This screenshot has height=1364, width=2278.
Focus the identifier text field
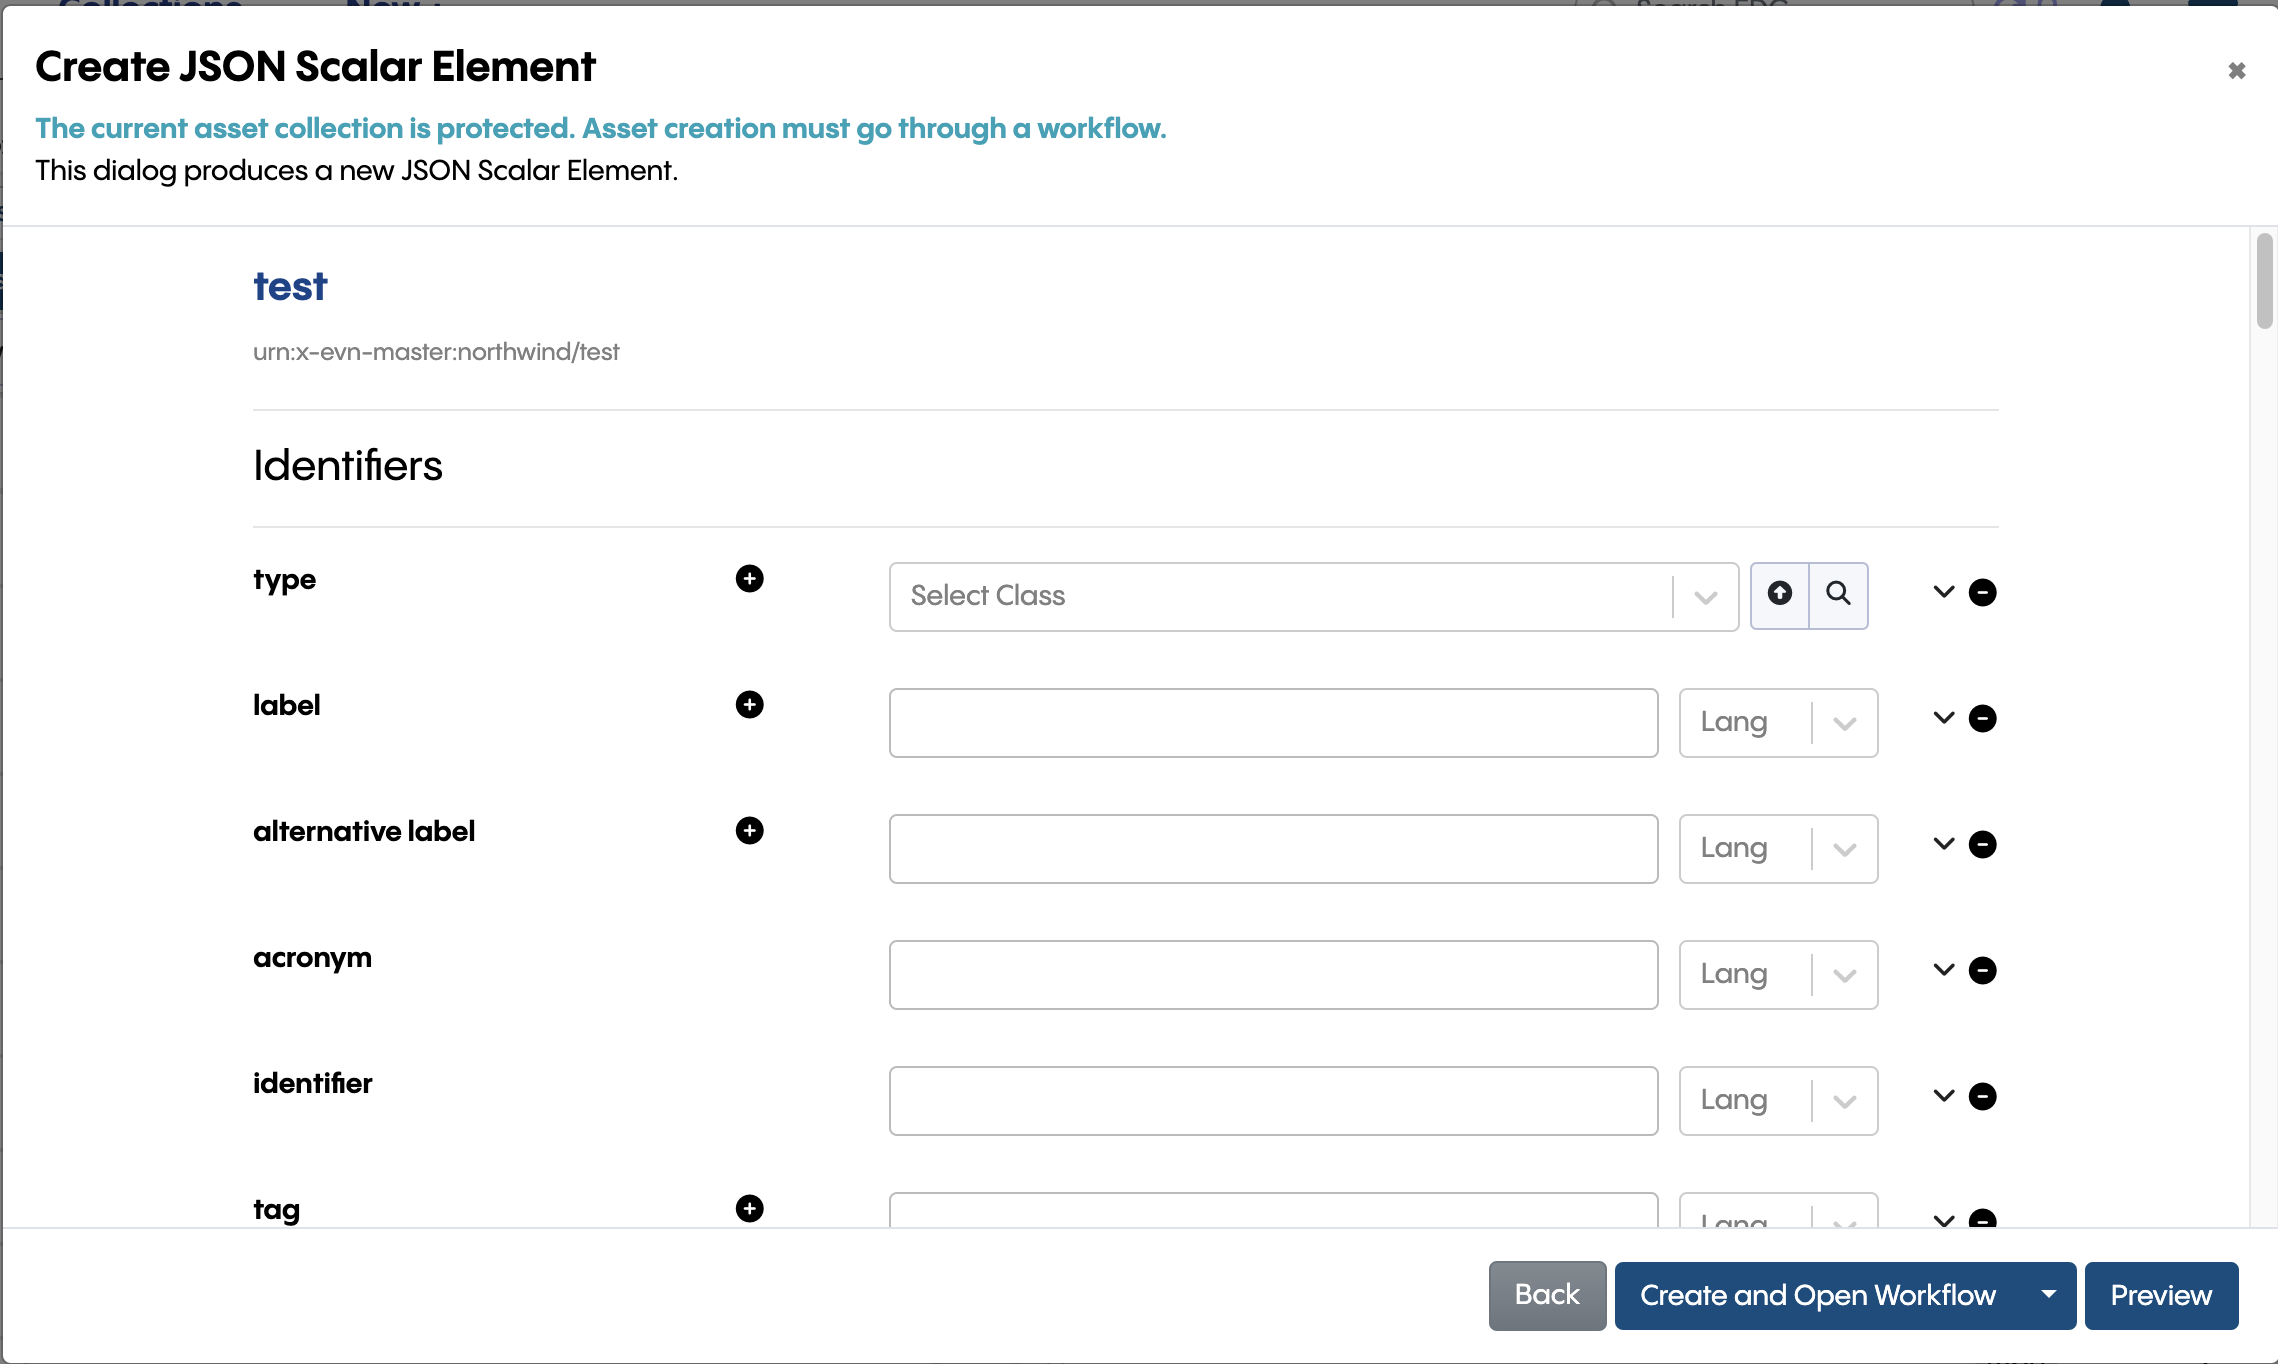[1273, 1101]
